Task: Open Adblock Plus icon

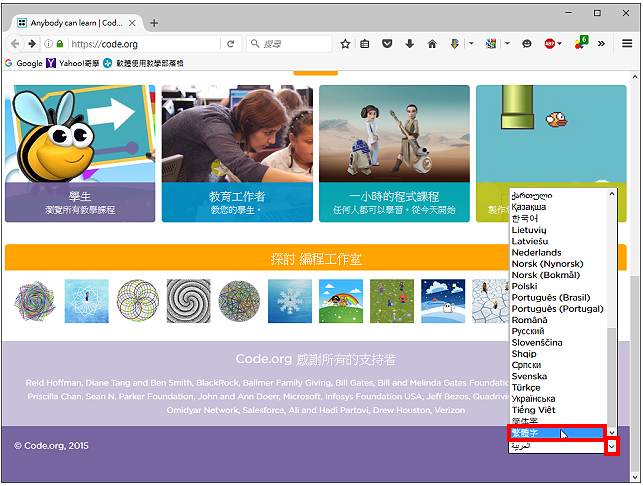Action: point(550,43)
